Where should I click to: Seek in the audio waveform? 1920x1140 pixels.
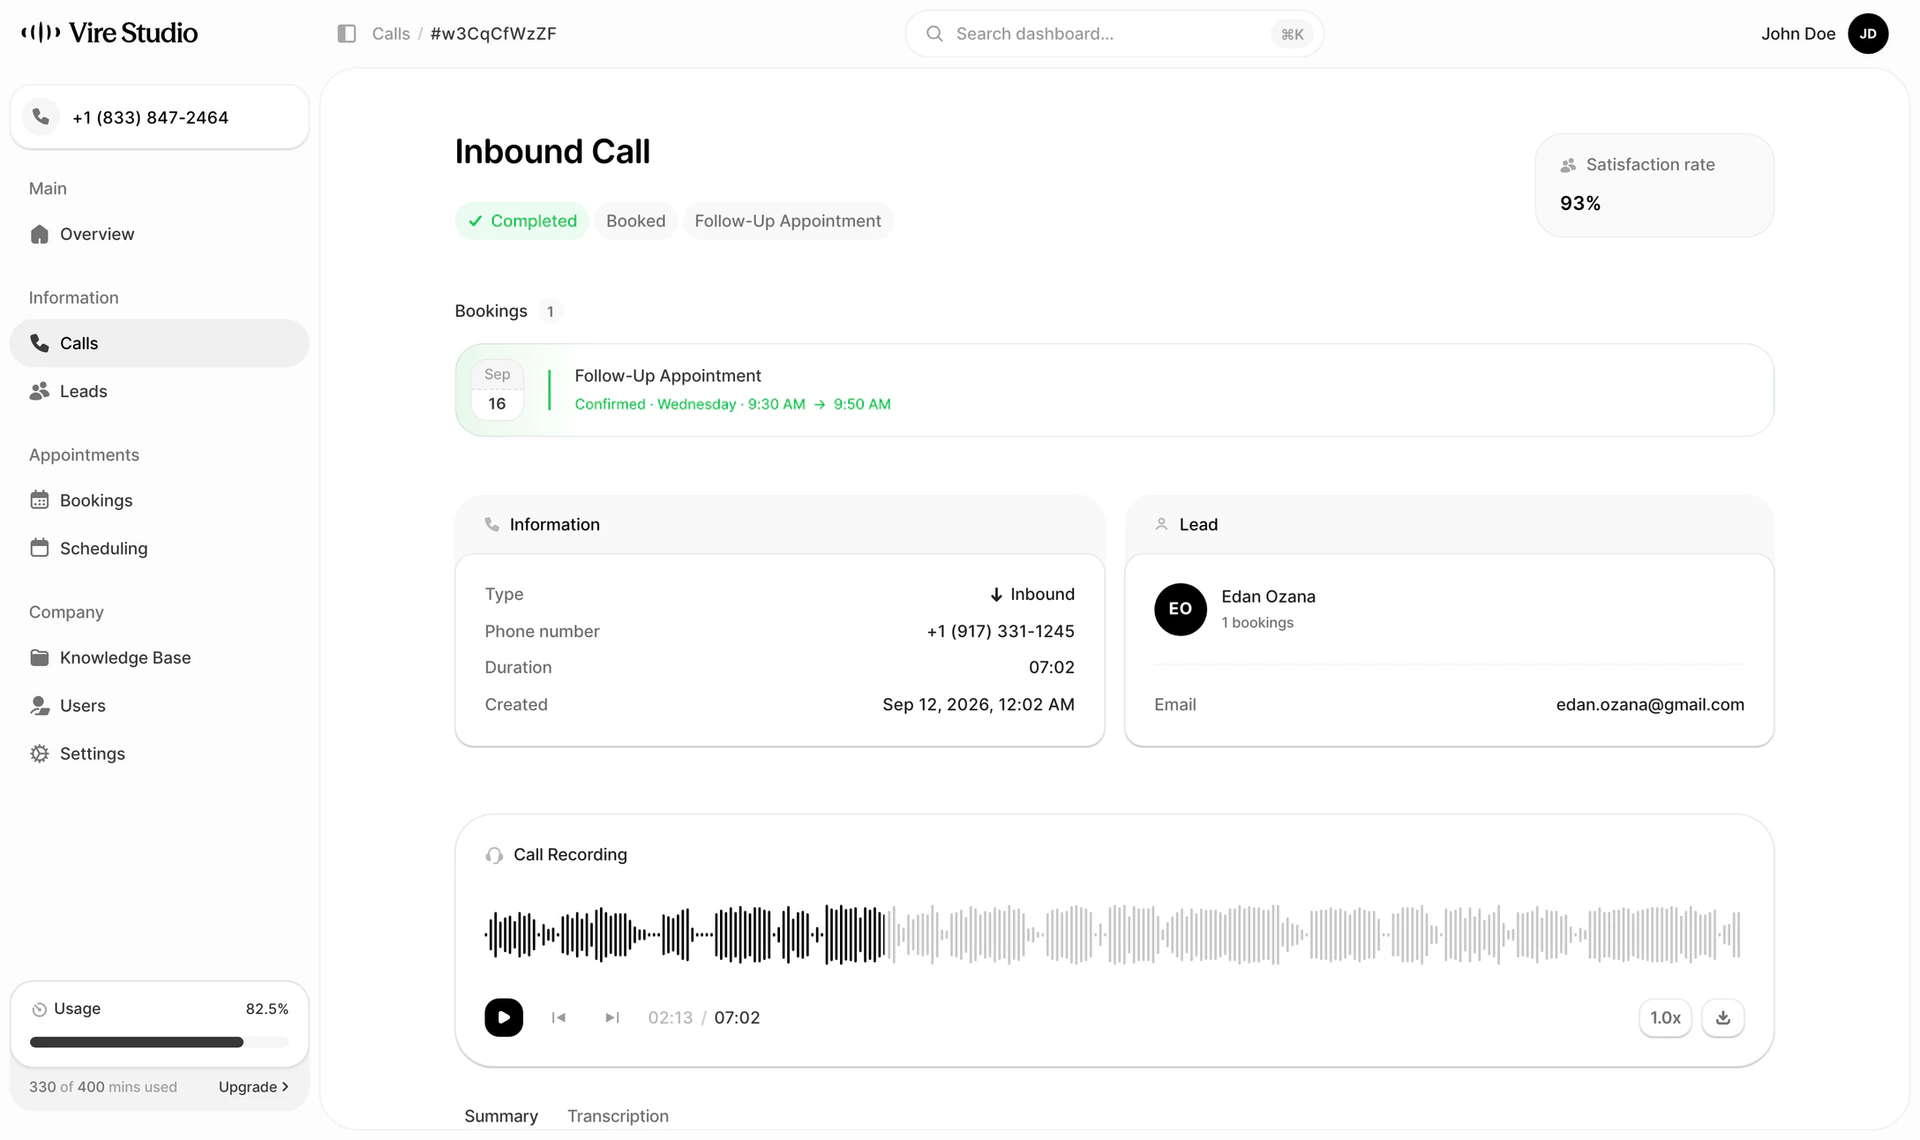click(x=1112, y=934)
